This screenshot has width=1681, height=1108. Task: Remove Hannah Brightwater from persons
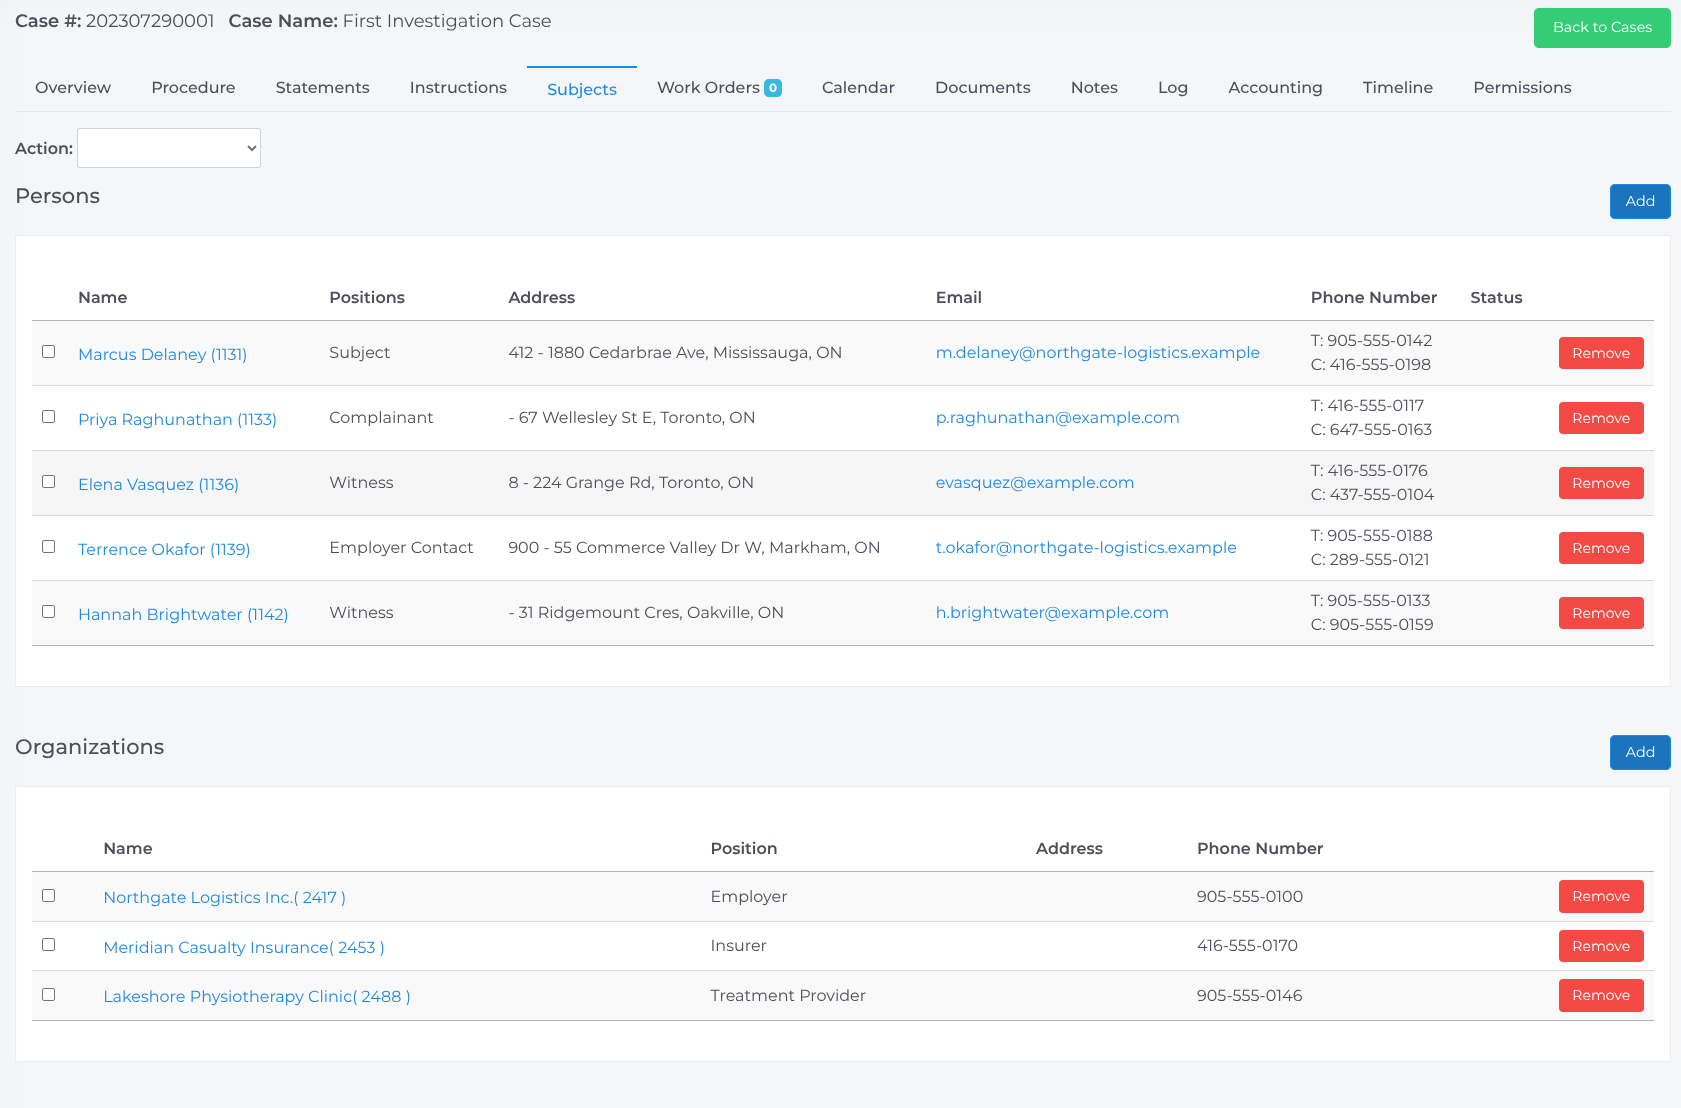pyautogui.click(x=1601, y=613)
